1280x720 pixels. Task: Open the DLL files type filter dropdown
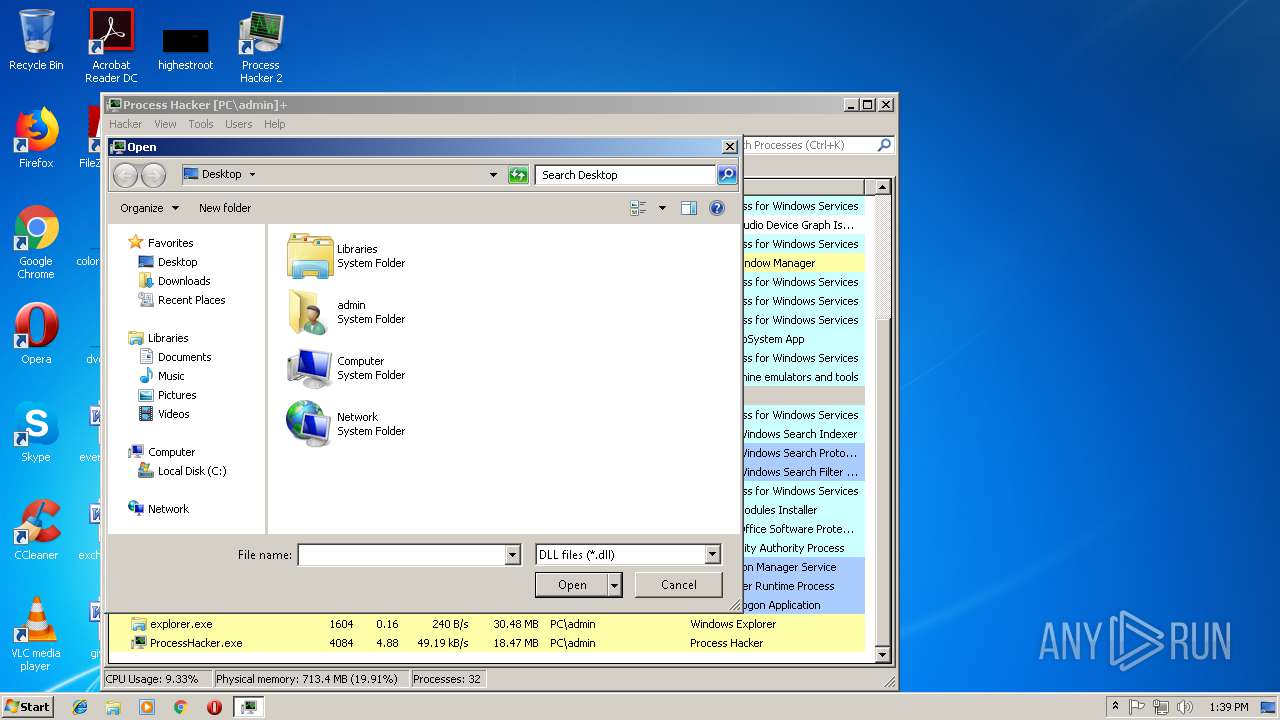(712, 555)
